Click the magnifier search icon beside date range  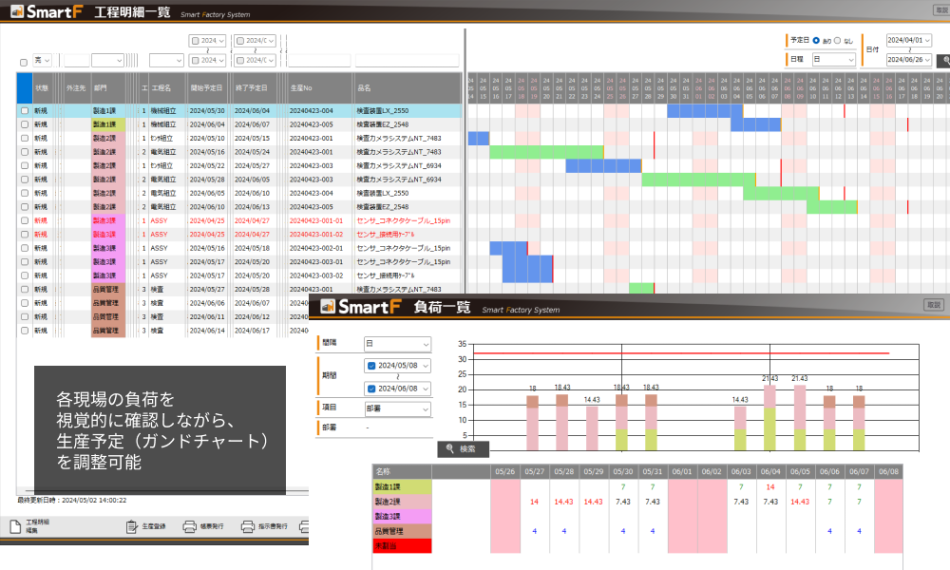[x=942, y=60]
